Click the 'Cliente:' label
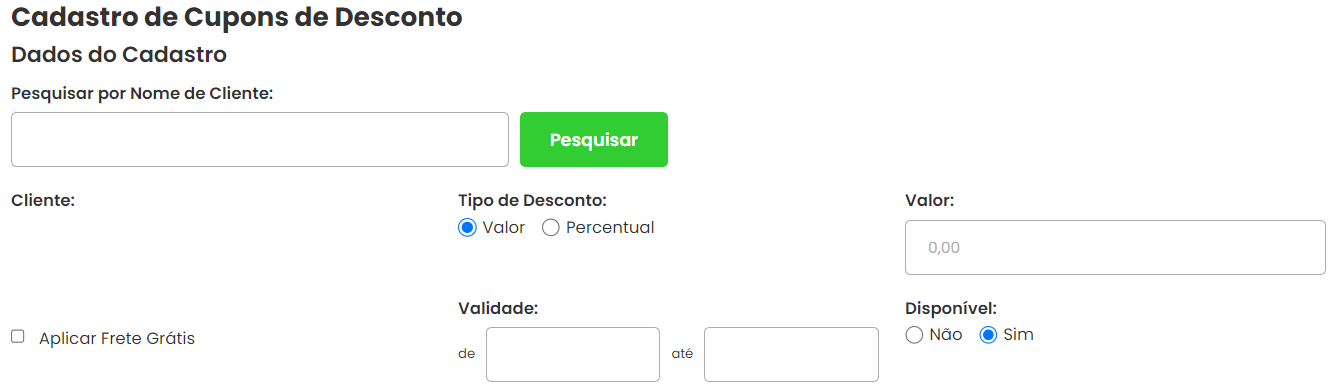The width and height of the screenshot is (1331, 389). pyautogui.click(x=43, y=200)
